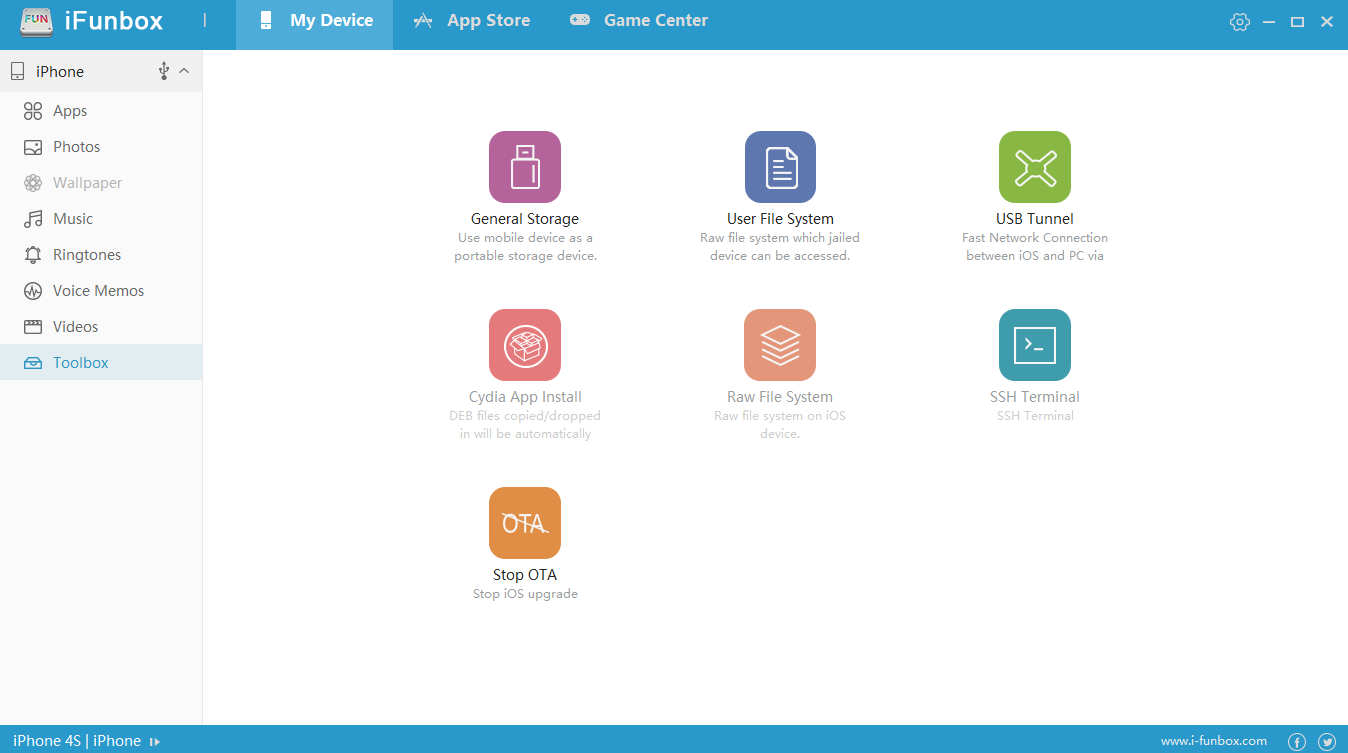Click the Wallpaper flower icon in sidebar
This screenshot has height=753, width=1348.
pos(33,183)
